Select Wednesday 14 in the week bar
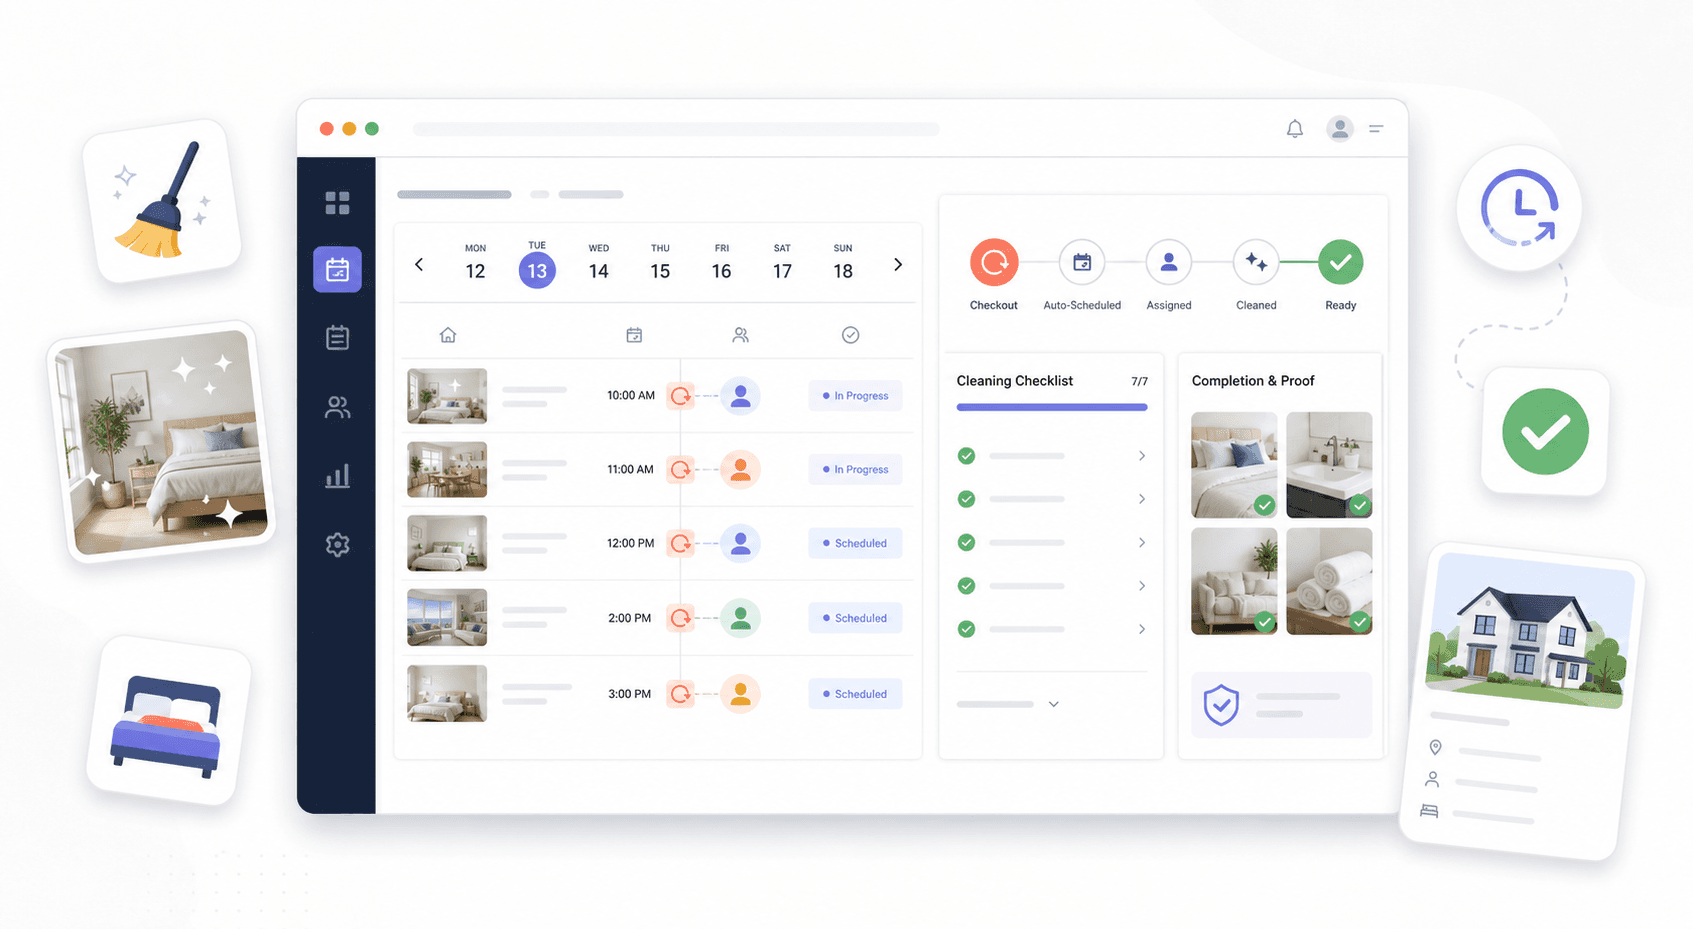 (x=598, y=264)
